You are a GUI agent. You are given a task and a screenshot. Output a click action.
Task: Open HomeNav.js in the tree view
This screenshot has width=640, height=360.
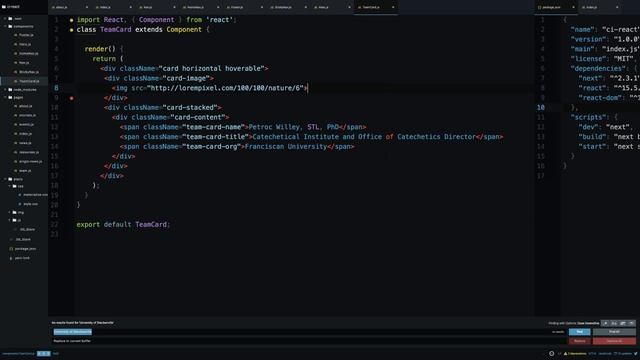click(29, 53)
